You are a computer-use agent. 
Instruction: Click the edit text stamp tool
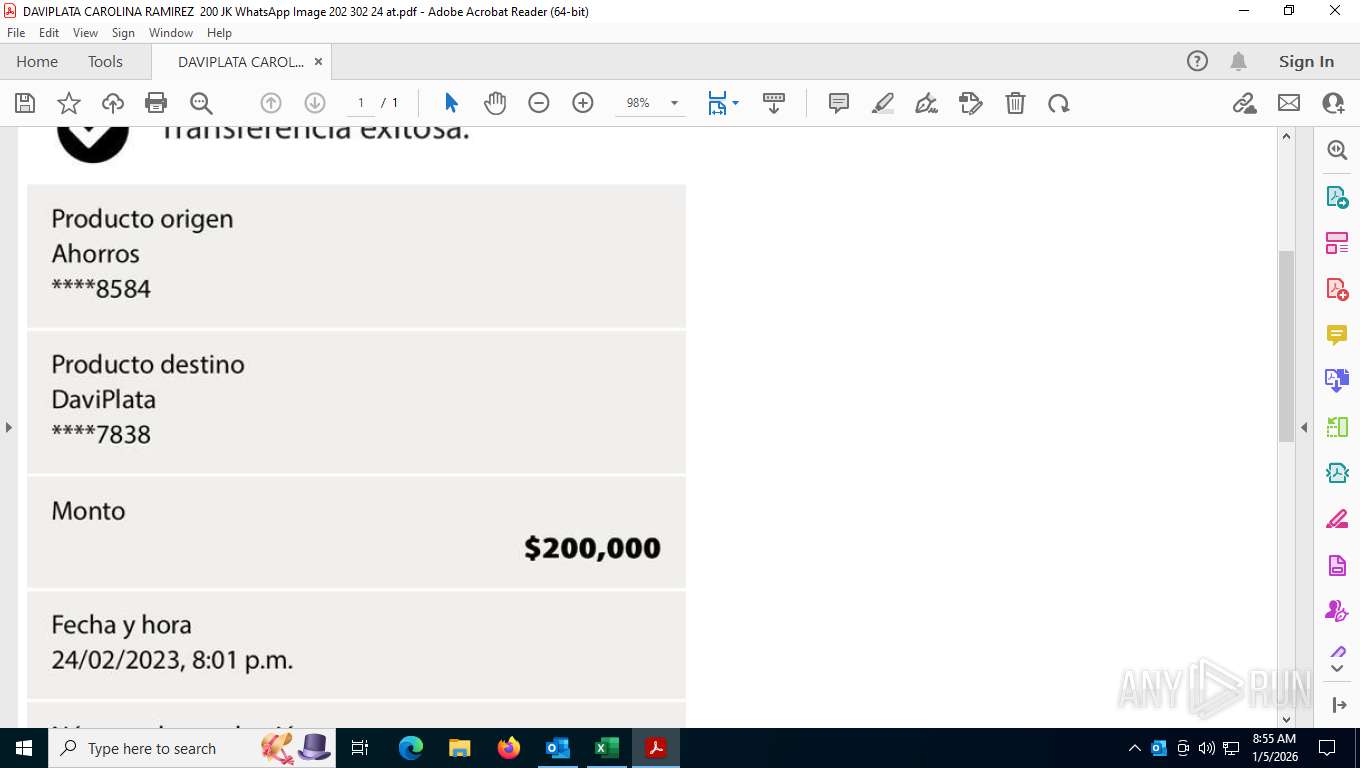[970, 103]
